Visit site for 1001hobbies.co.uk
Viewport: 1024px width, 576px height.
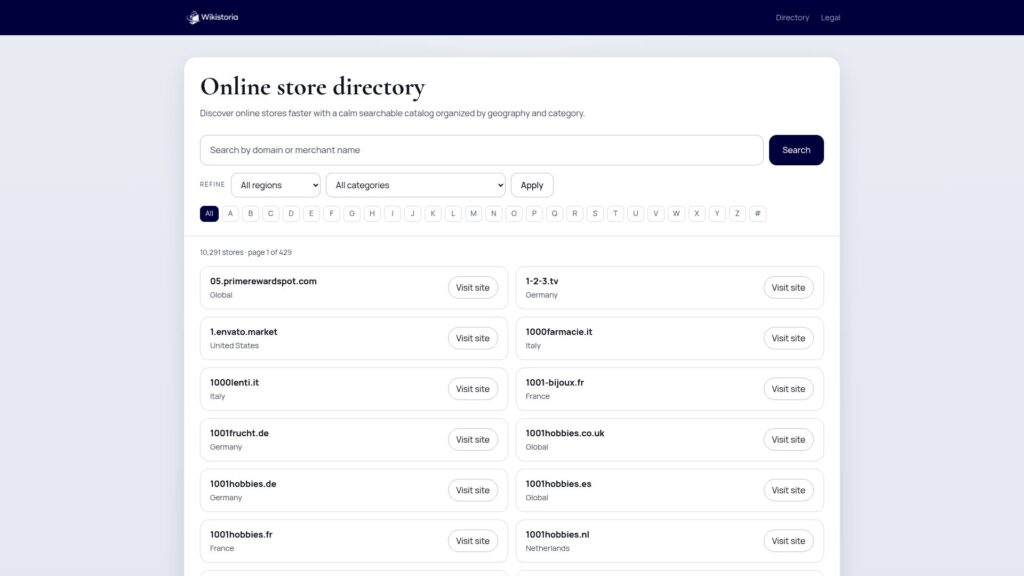pos(788,440)
